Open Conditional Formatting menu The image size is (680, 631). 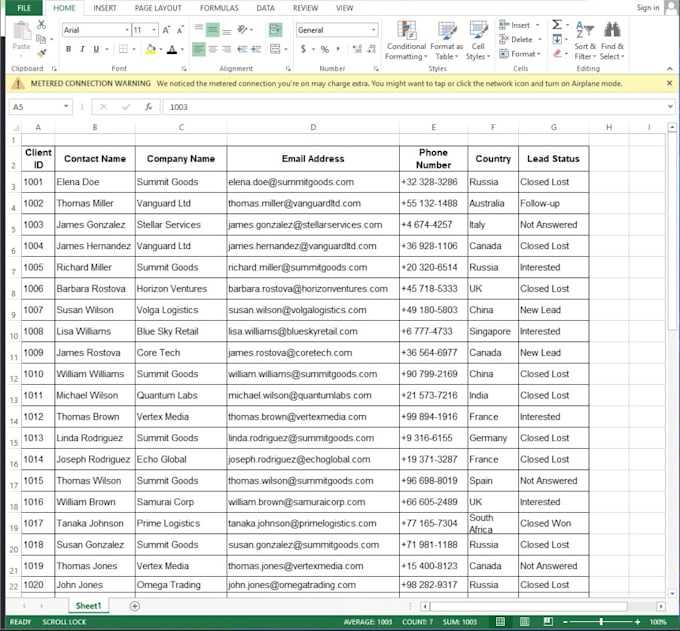406,41
